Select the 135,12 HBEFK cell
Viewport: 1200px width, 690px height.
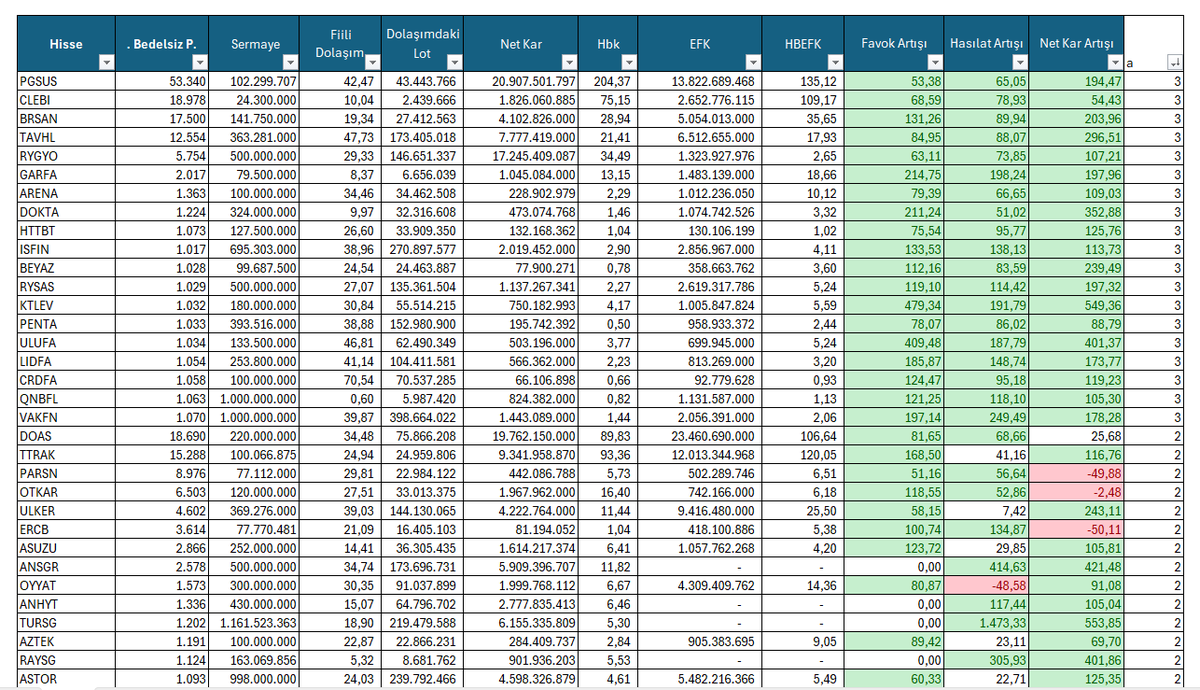click(802, 80)
